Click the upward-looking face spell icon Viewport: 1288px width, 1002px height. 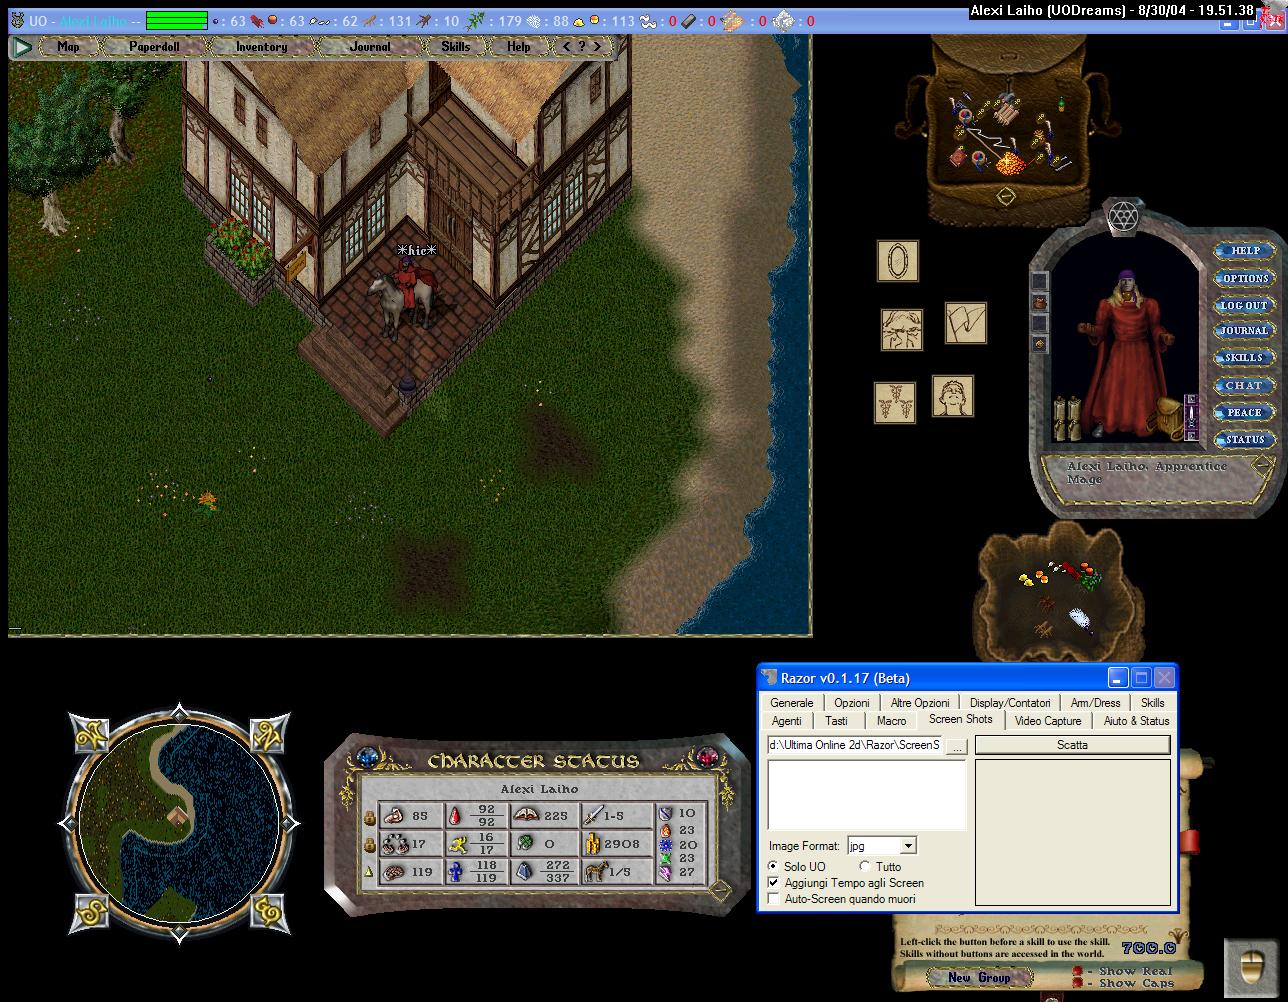pyautogui.click(x=952, y=396)
